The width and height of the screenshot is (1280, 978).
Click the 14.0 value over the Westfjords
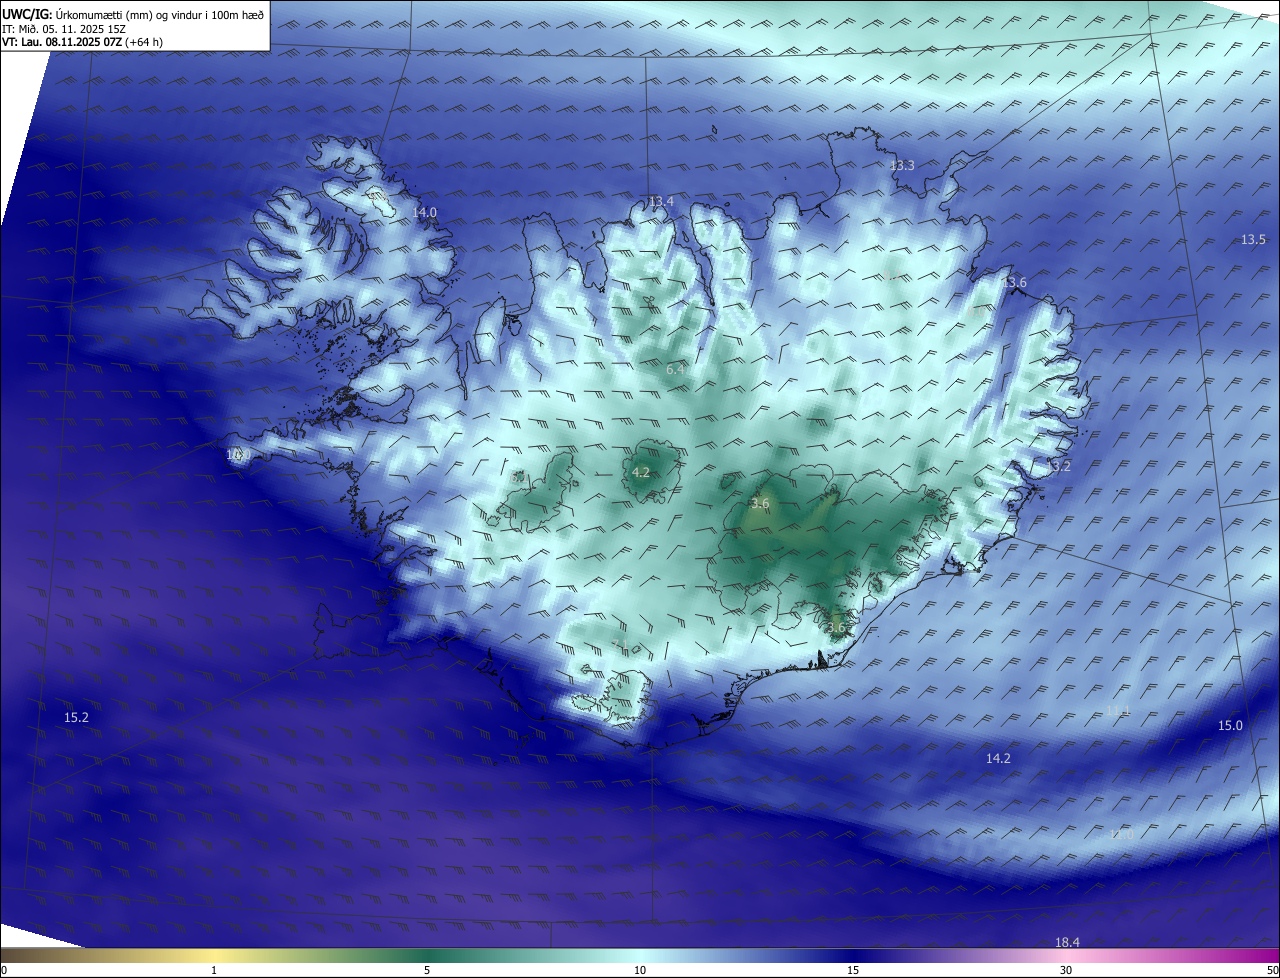point(425,213)
